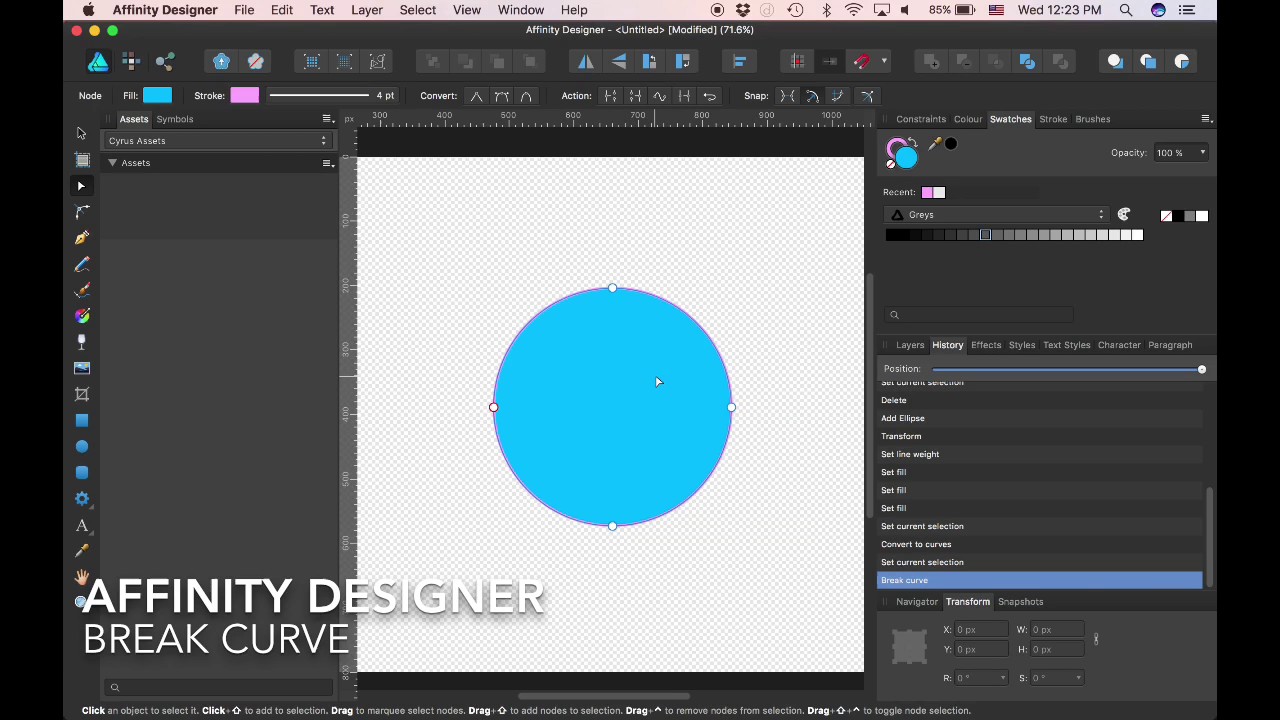Activate the Colour Picker tool
This screenshot has height=720, width=1280.
tap(82, 551)
